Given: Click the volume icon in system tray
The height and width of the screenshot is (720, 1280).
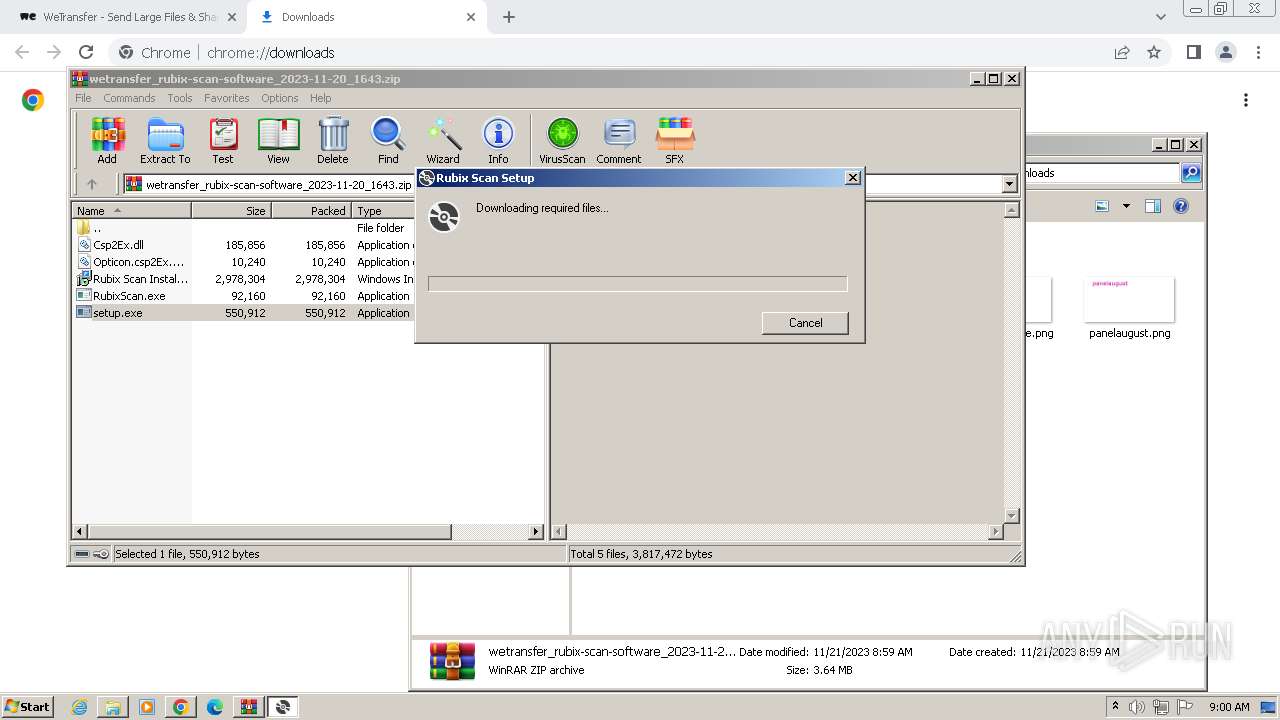Looking at the screenshot, I should (x=1137, y=707).
